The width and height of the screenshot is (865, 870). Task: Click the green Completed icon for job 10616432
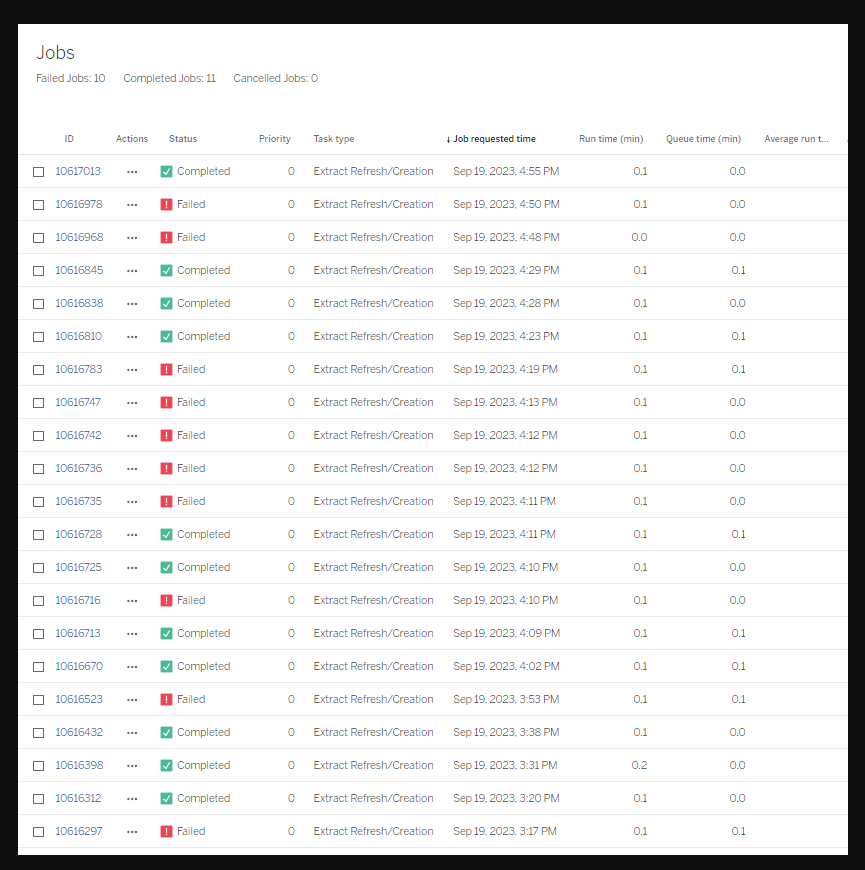(x=166, y=732)
